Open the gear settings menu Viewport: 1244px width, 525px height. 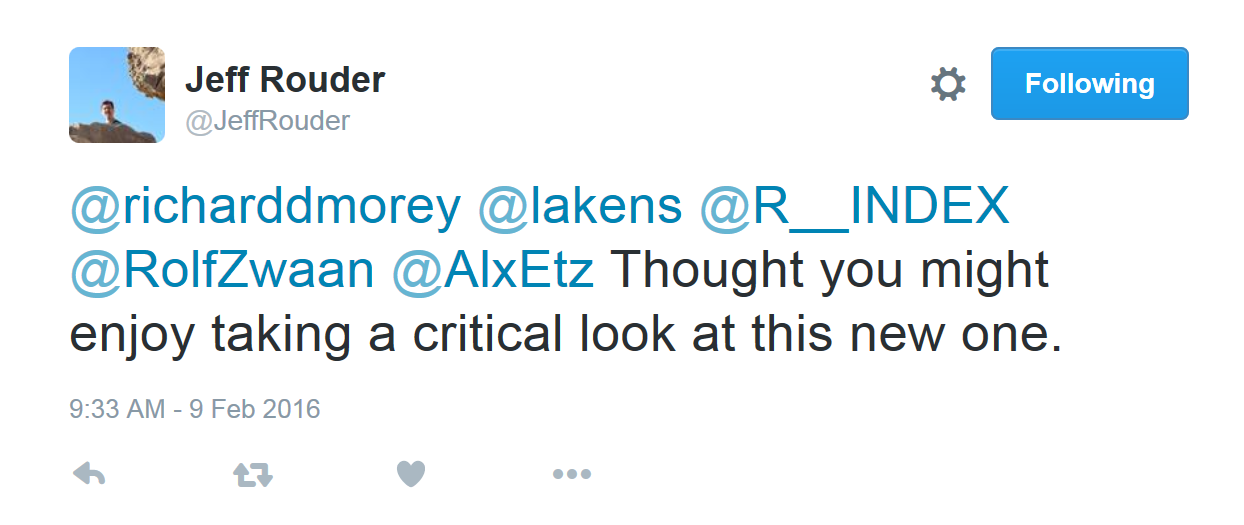click(947, 84)
